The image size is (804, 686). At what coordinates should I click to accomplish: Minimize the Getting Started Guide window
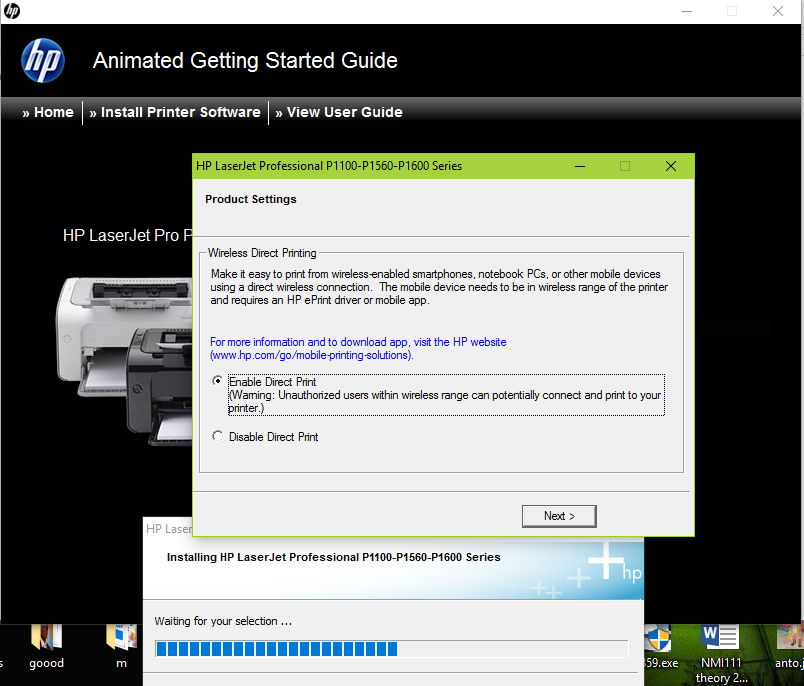pyautogui.click(x=687, y=11)
